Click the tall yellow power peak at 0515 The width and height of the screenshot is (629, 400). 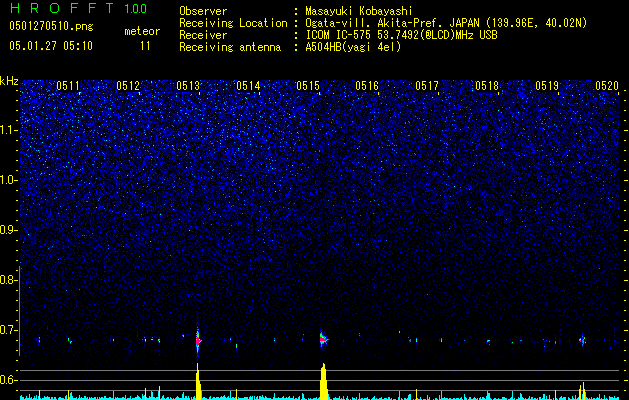[x=324, y=381]
